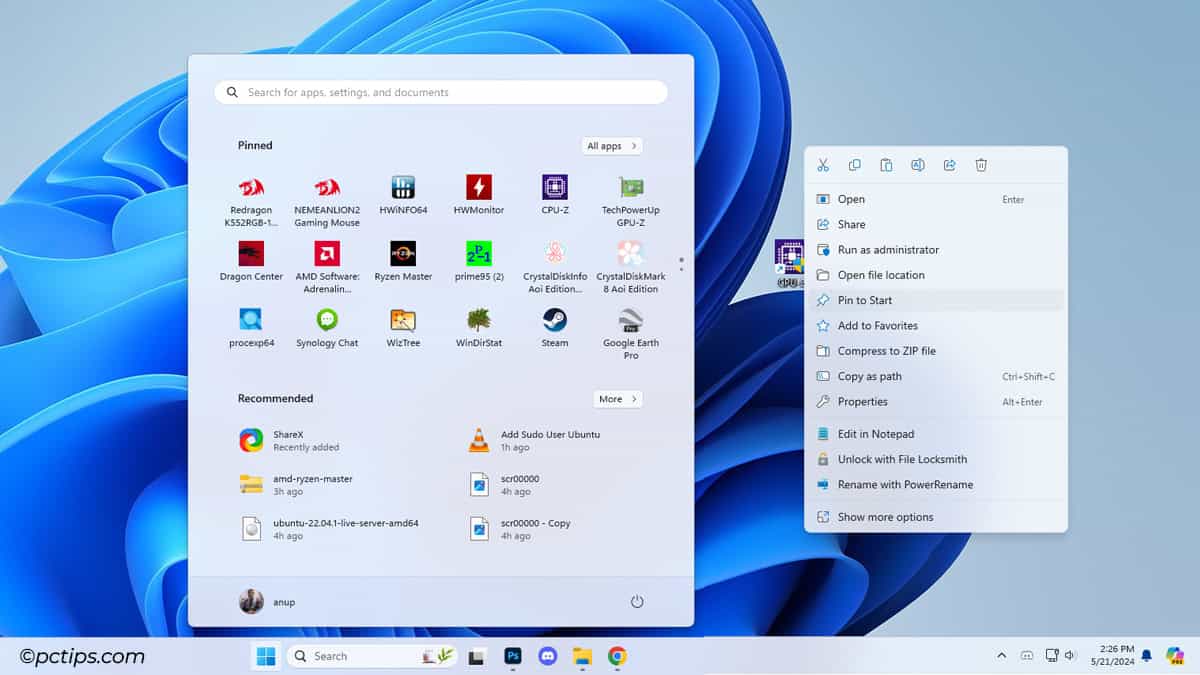Open Discord from the taskbar
Screen dimensions: 1200x675
548,656
